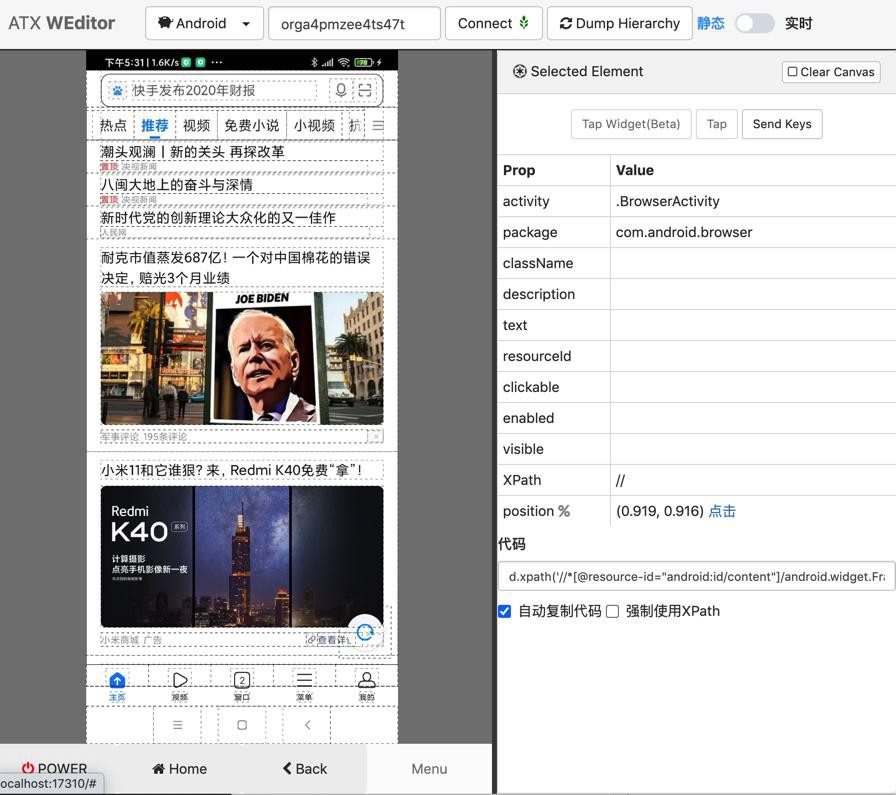Click the Send Keys button

click(x=782, y=124)
